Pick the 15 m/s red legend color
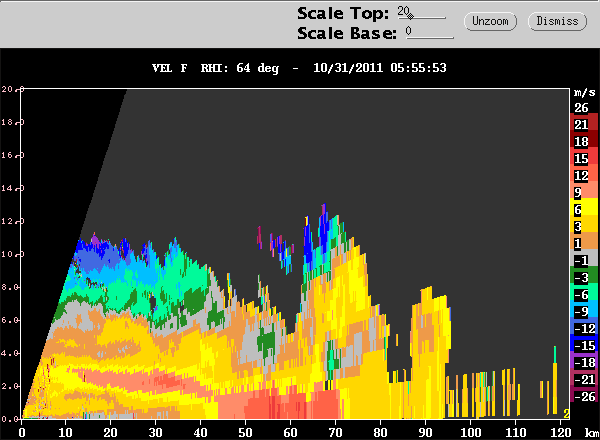This screenshot has width=600, height=440. point(584,158)
